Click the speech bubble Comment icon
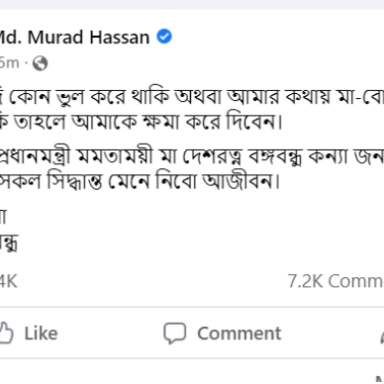The height and width of the screenshot is (384, 384). pos(175,333)
